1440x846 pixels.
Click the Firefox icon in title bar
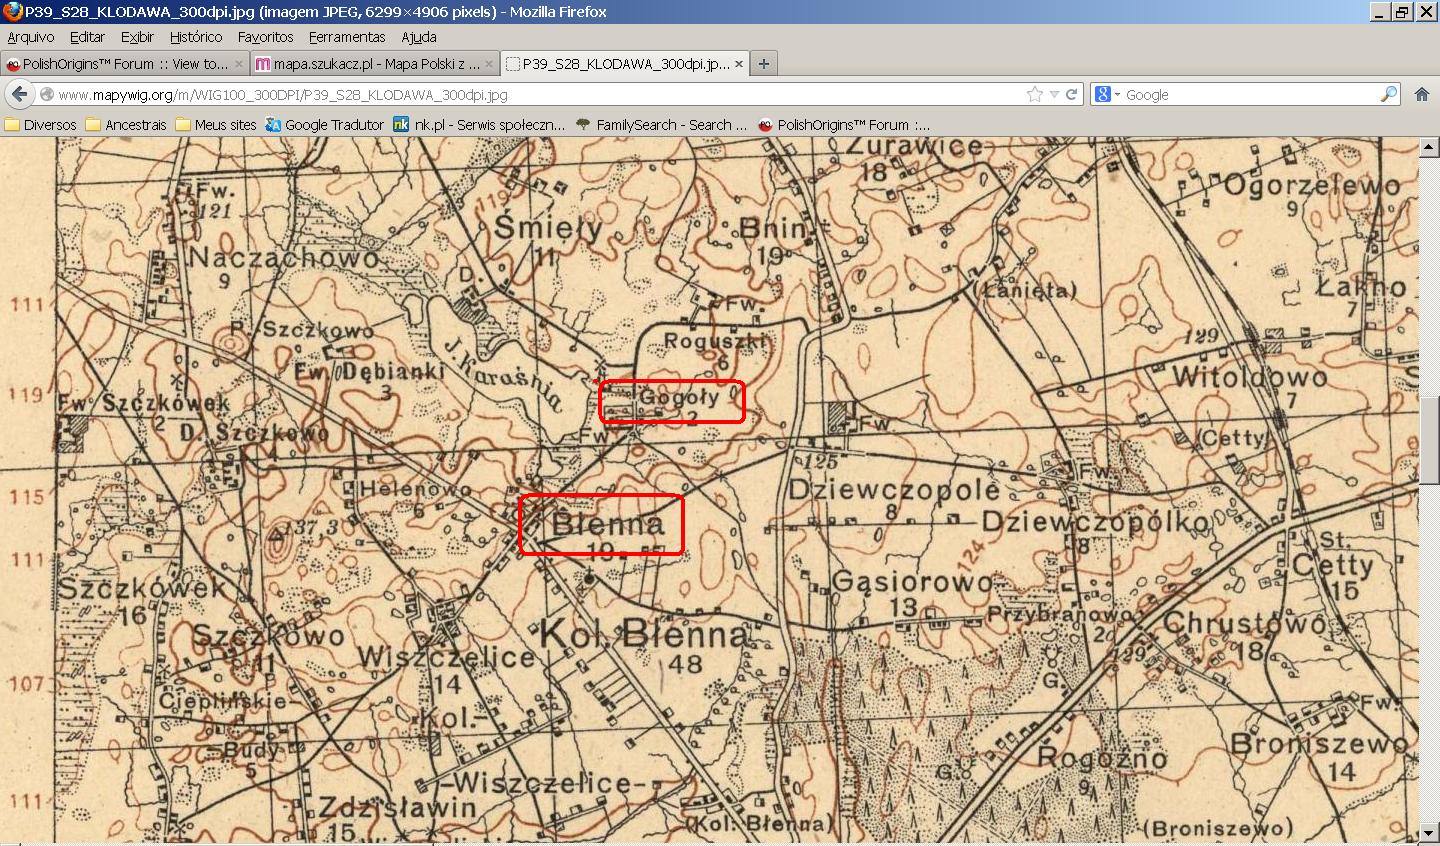coord(12,11)
